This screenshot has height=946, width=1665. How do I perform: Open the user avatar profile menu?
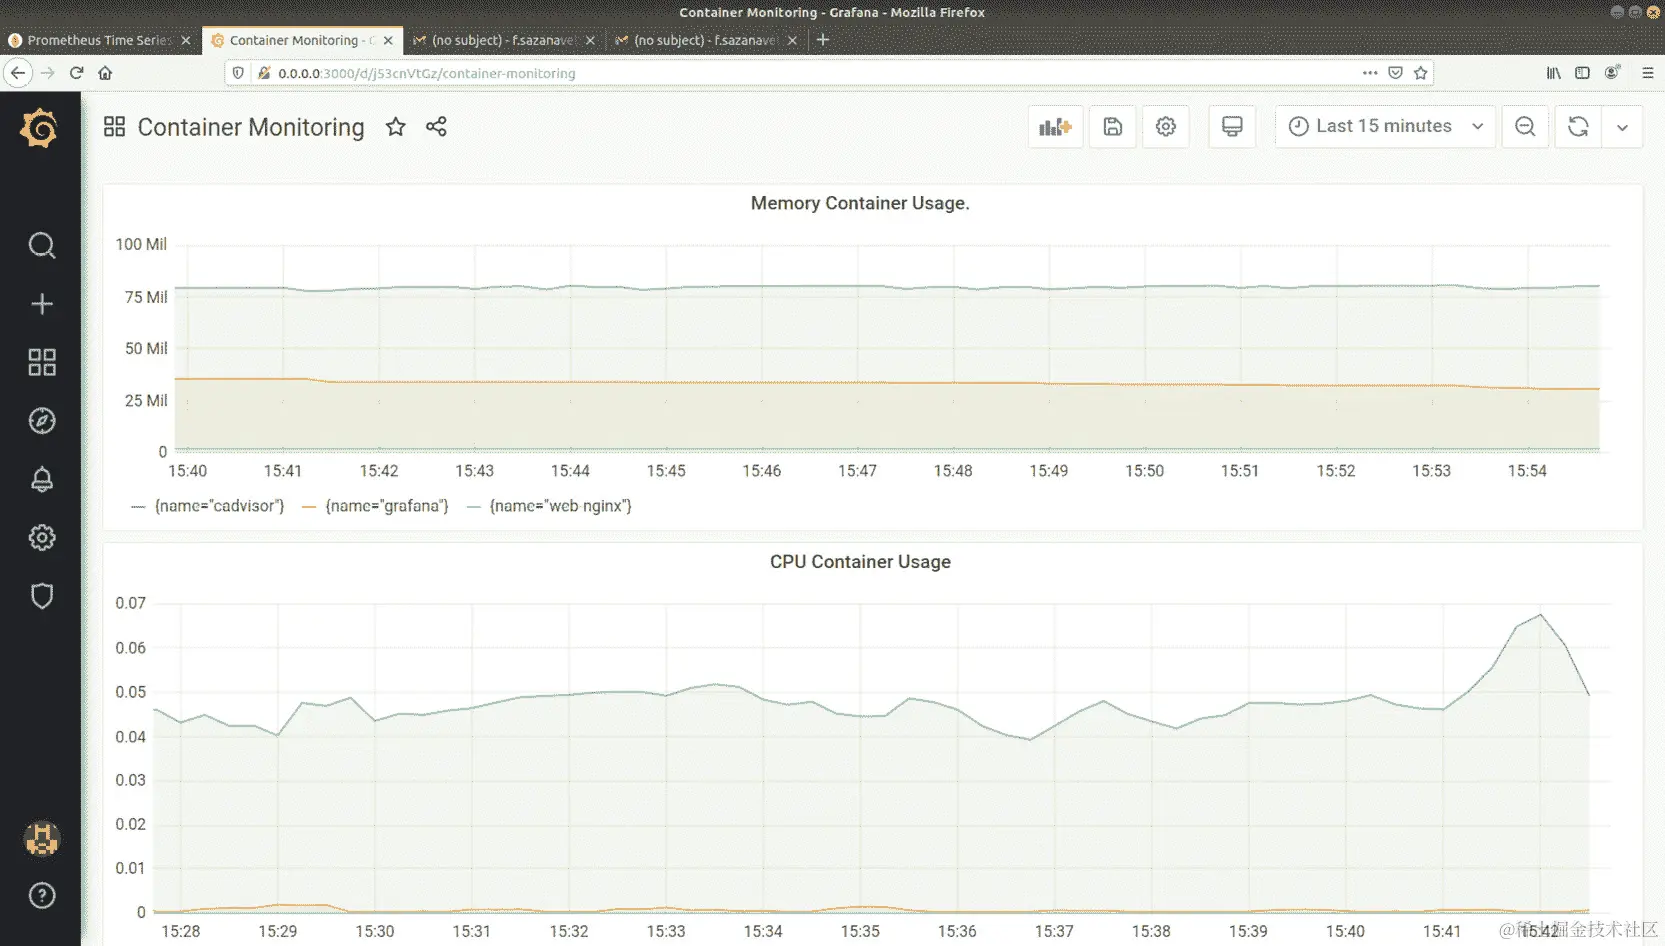[41, 838]
